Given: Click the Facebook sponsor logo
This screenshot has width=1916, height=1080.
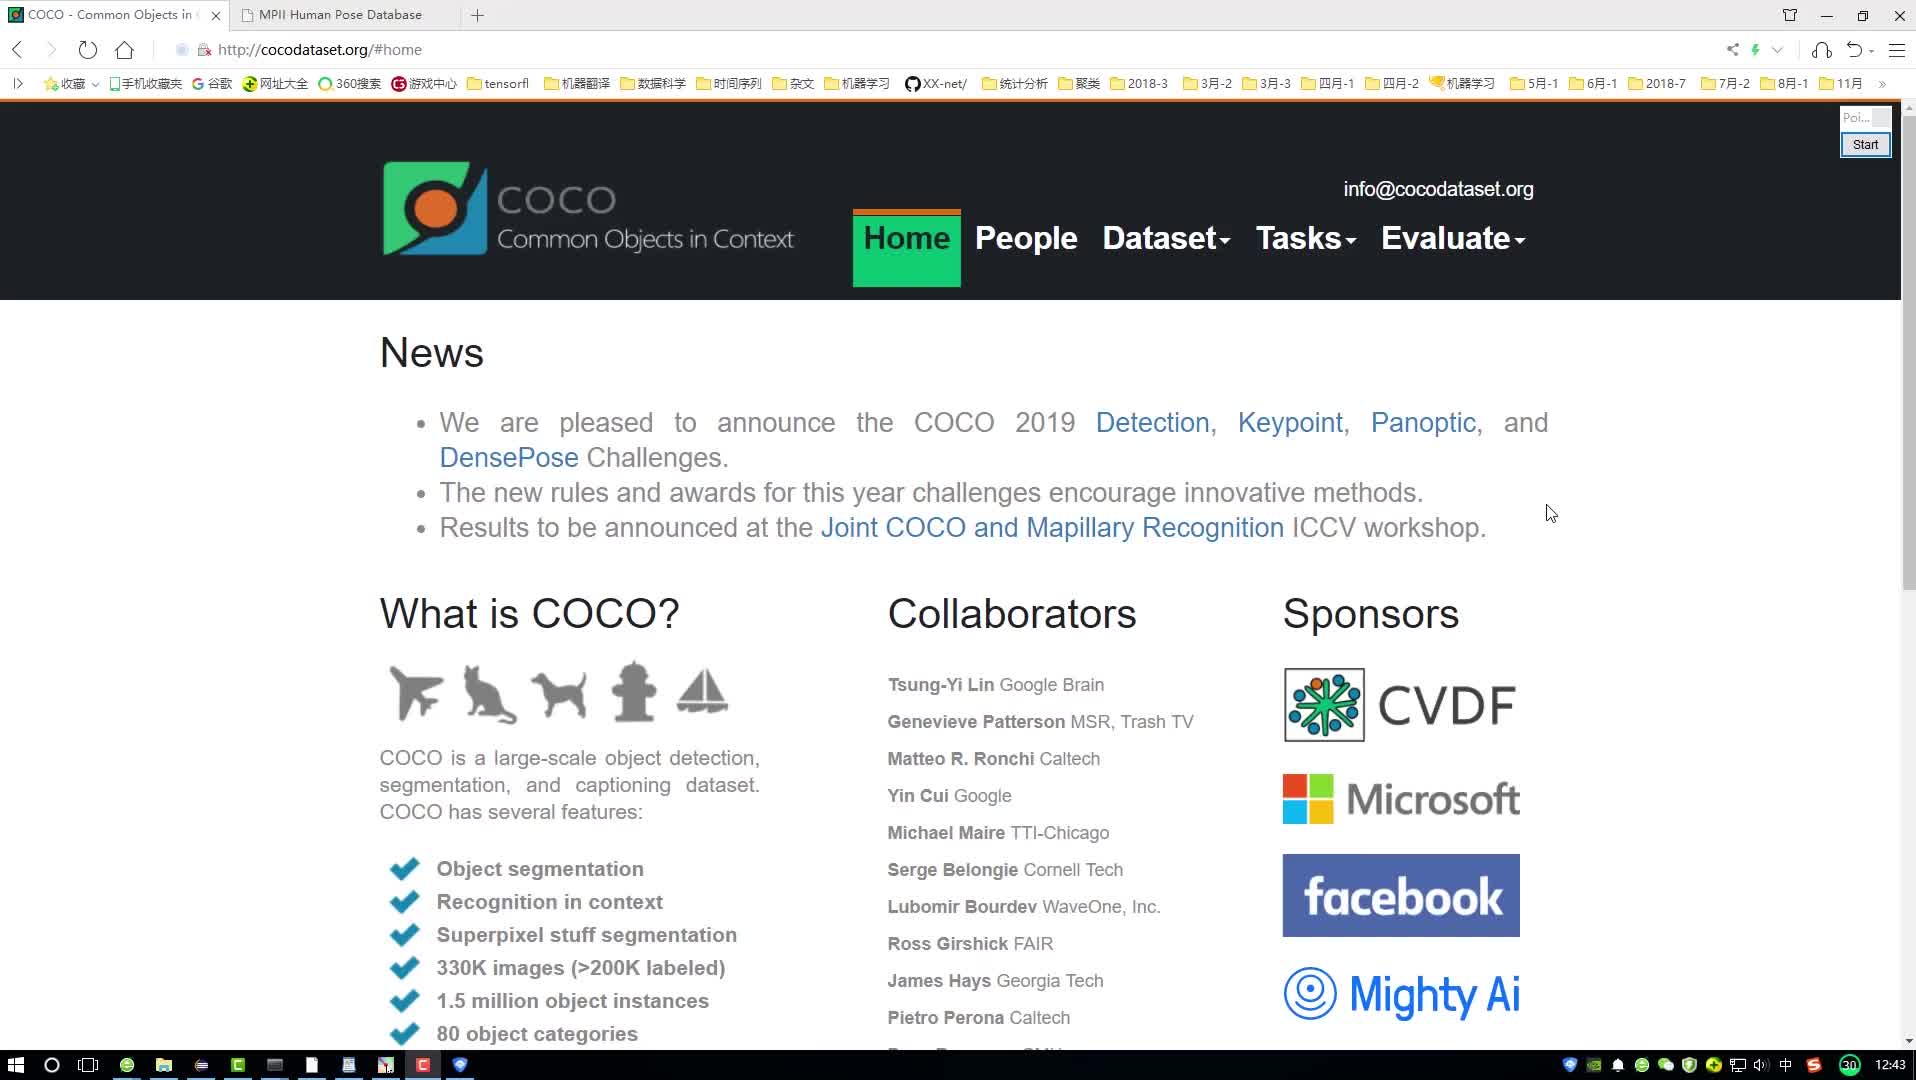Looking at the screenshot, I should [1400, 895].
